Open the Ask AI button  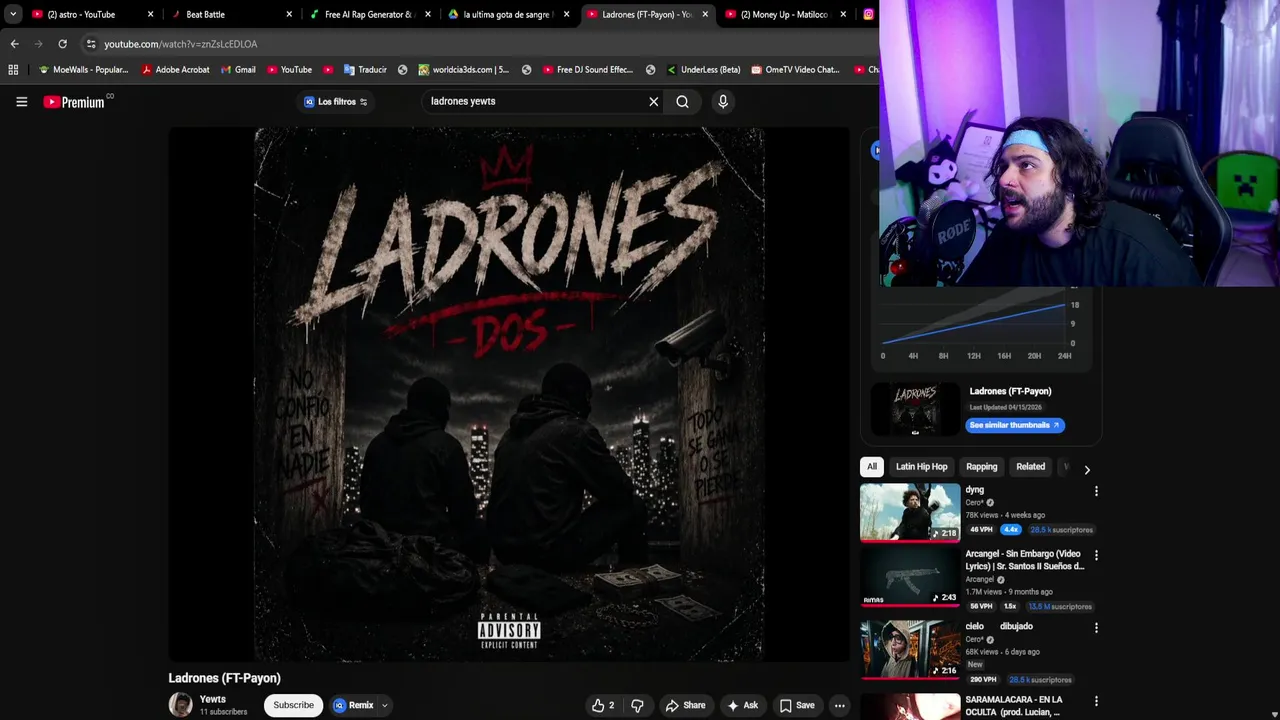742,705
